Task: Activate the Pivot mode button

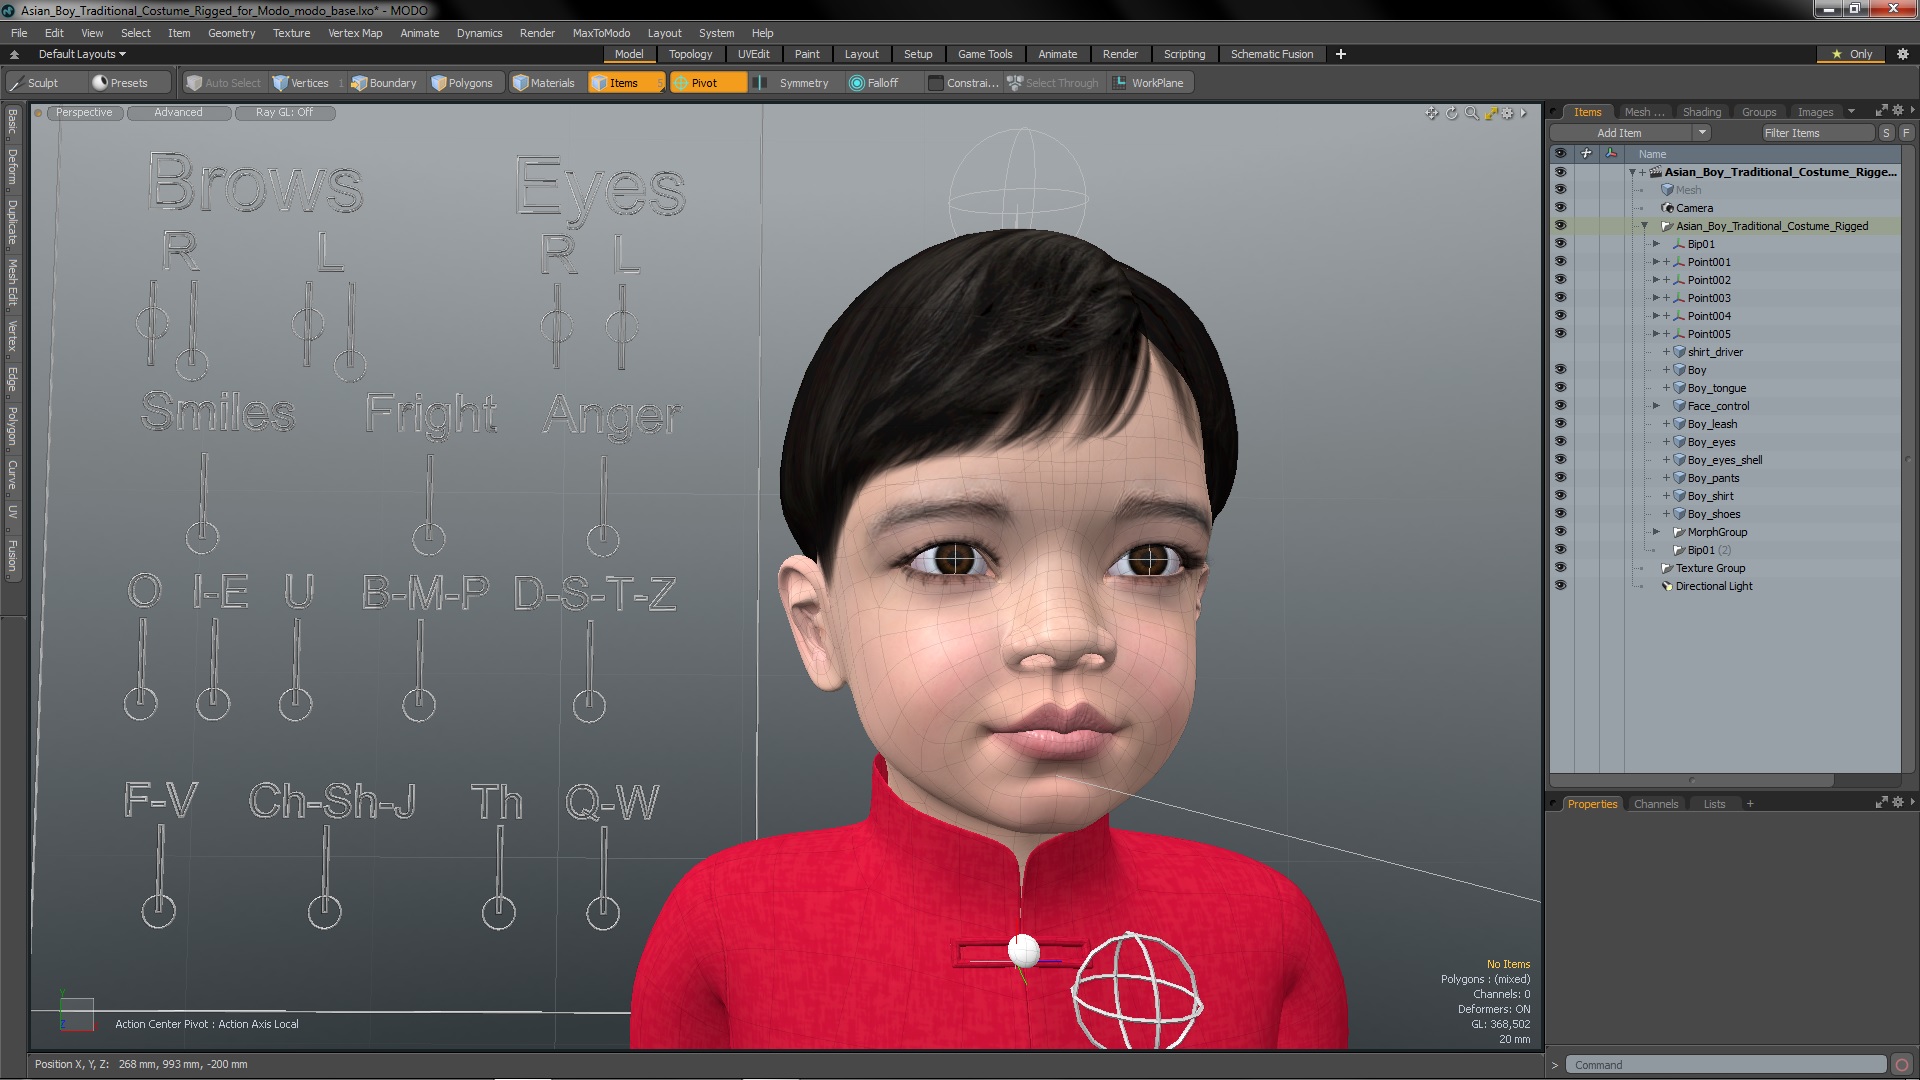Action: pos(707,83)
